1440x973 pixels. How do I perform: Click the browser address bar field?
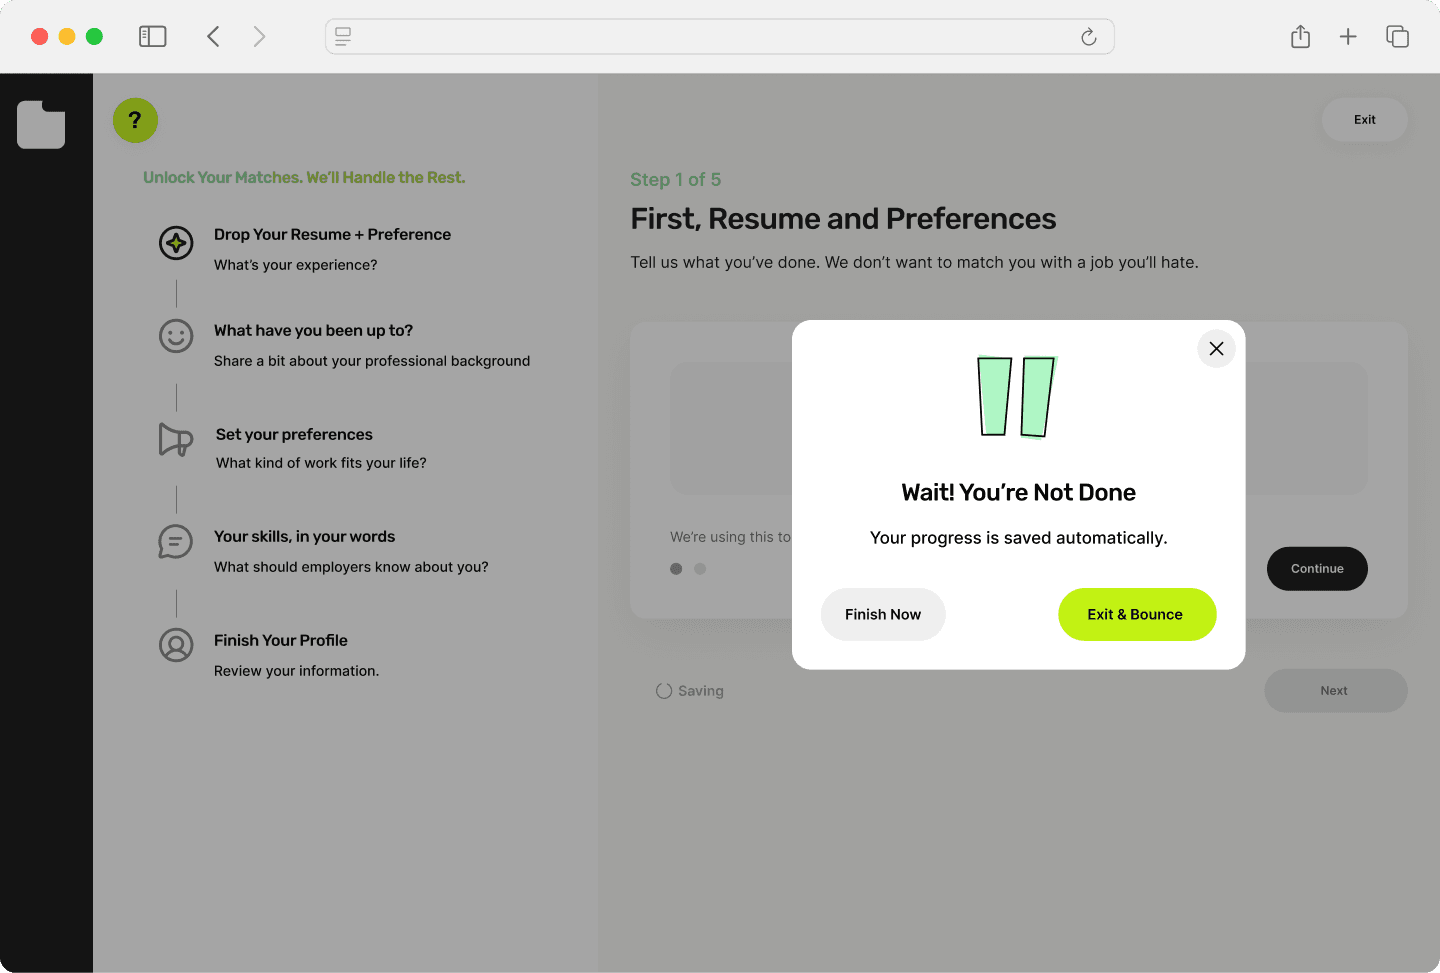coord(720,37)
